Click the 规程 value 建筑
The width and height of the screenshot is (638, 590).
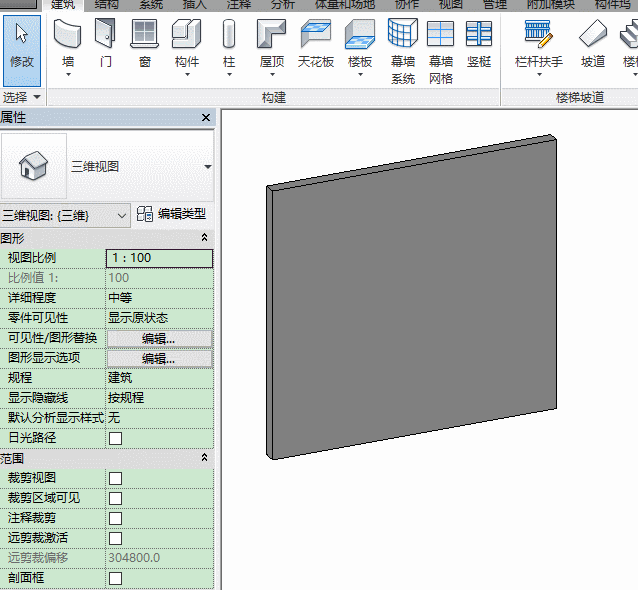coord(159,378)
